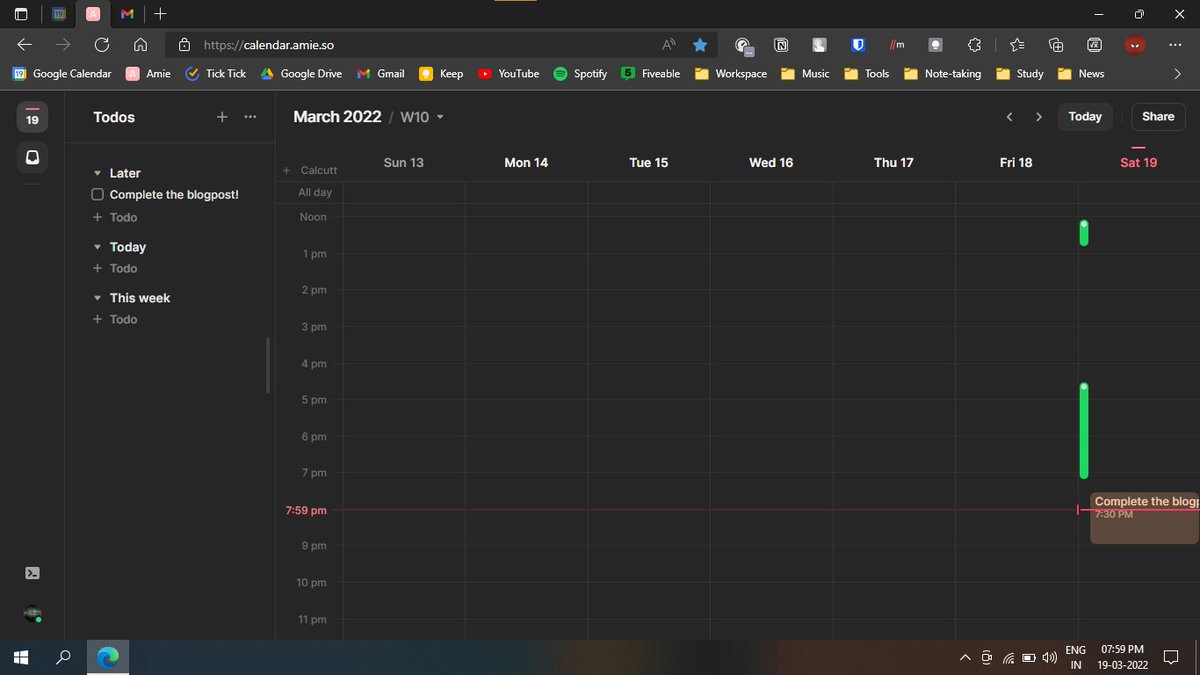Viewport: 1200px width, 675px height.
Task: Click the Notion extension icon
Action: pyautogui.click(x=781, y=45)
